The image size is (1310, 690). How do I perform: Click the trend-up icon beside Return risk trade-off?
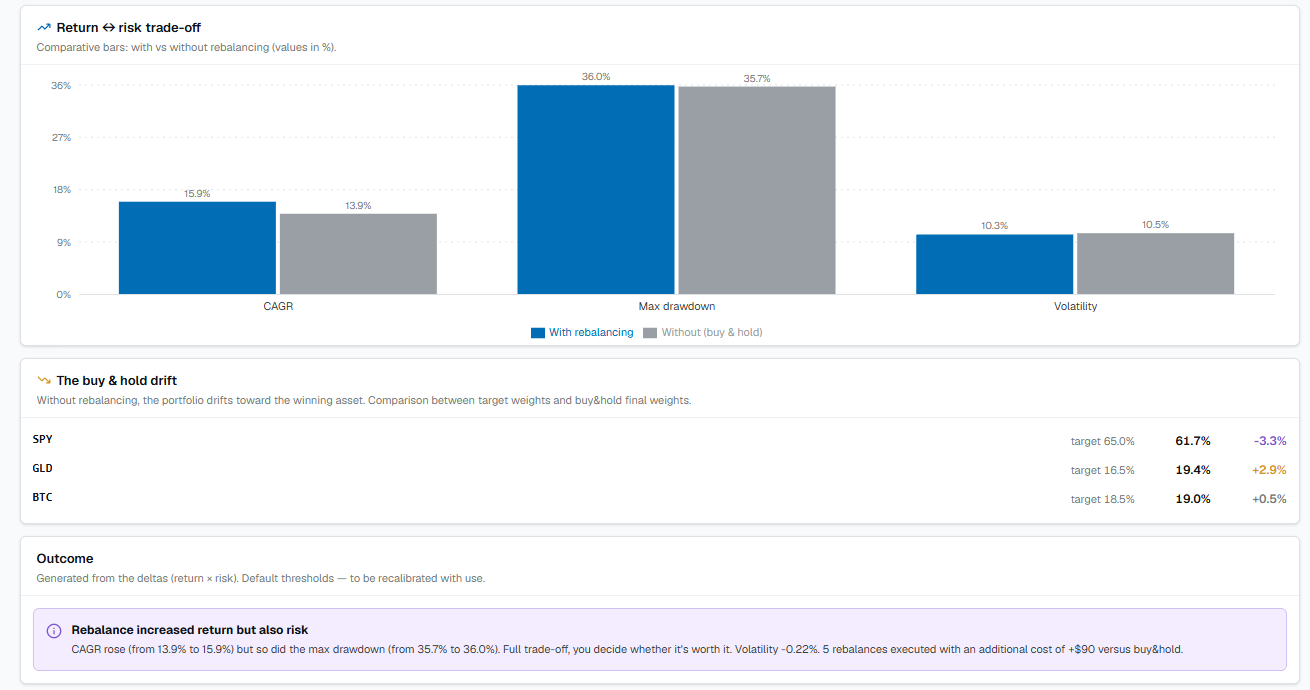44,28
